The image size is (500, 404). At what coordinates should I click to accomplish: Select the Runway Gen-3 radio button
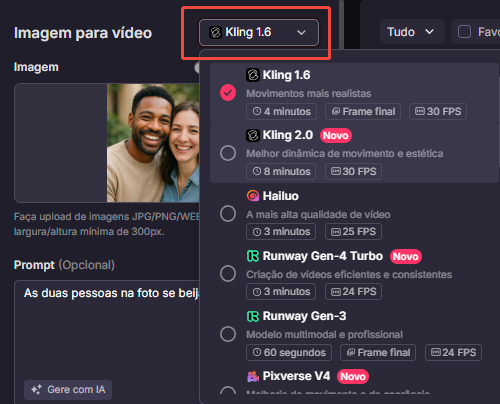(x=228, y=334)
